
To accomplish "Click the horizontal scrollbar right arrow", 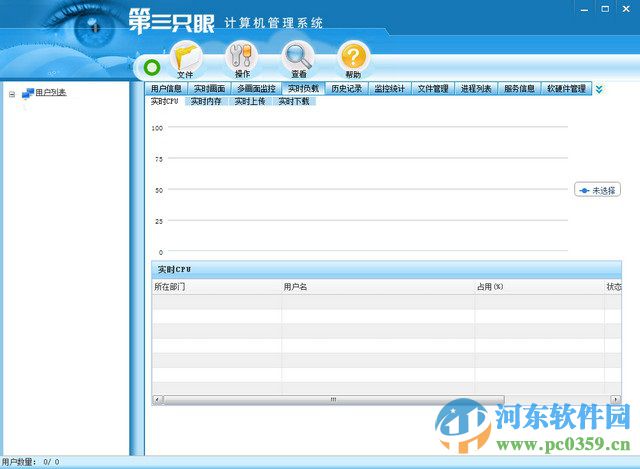I will click(616, 399).
